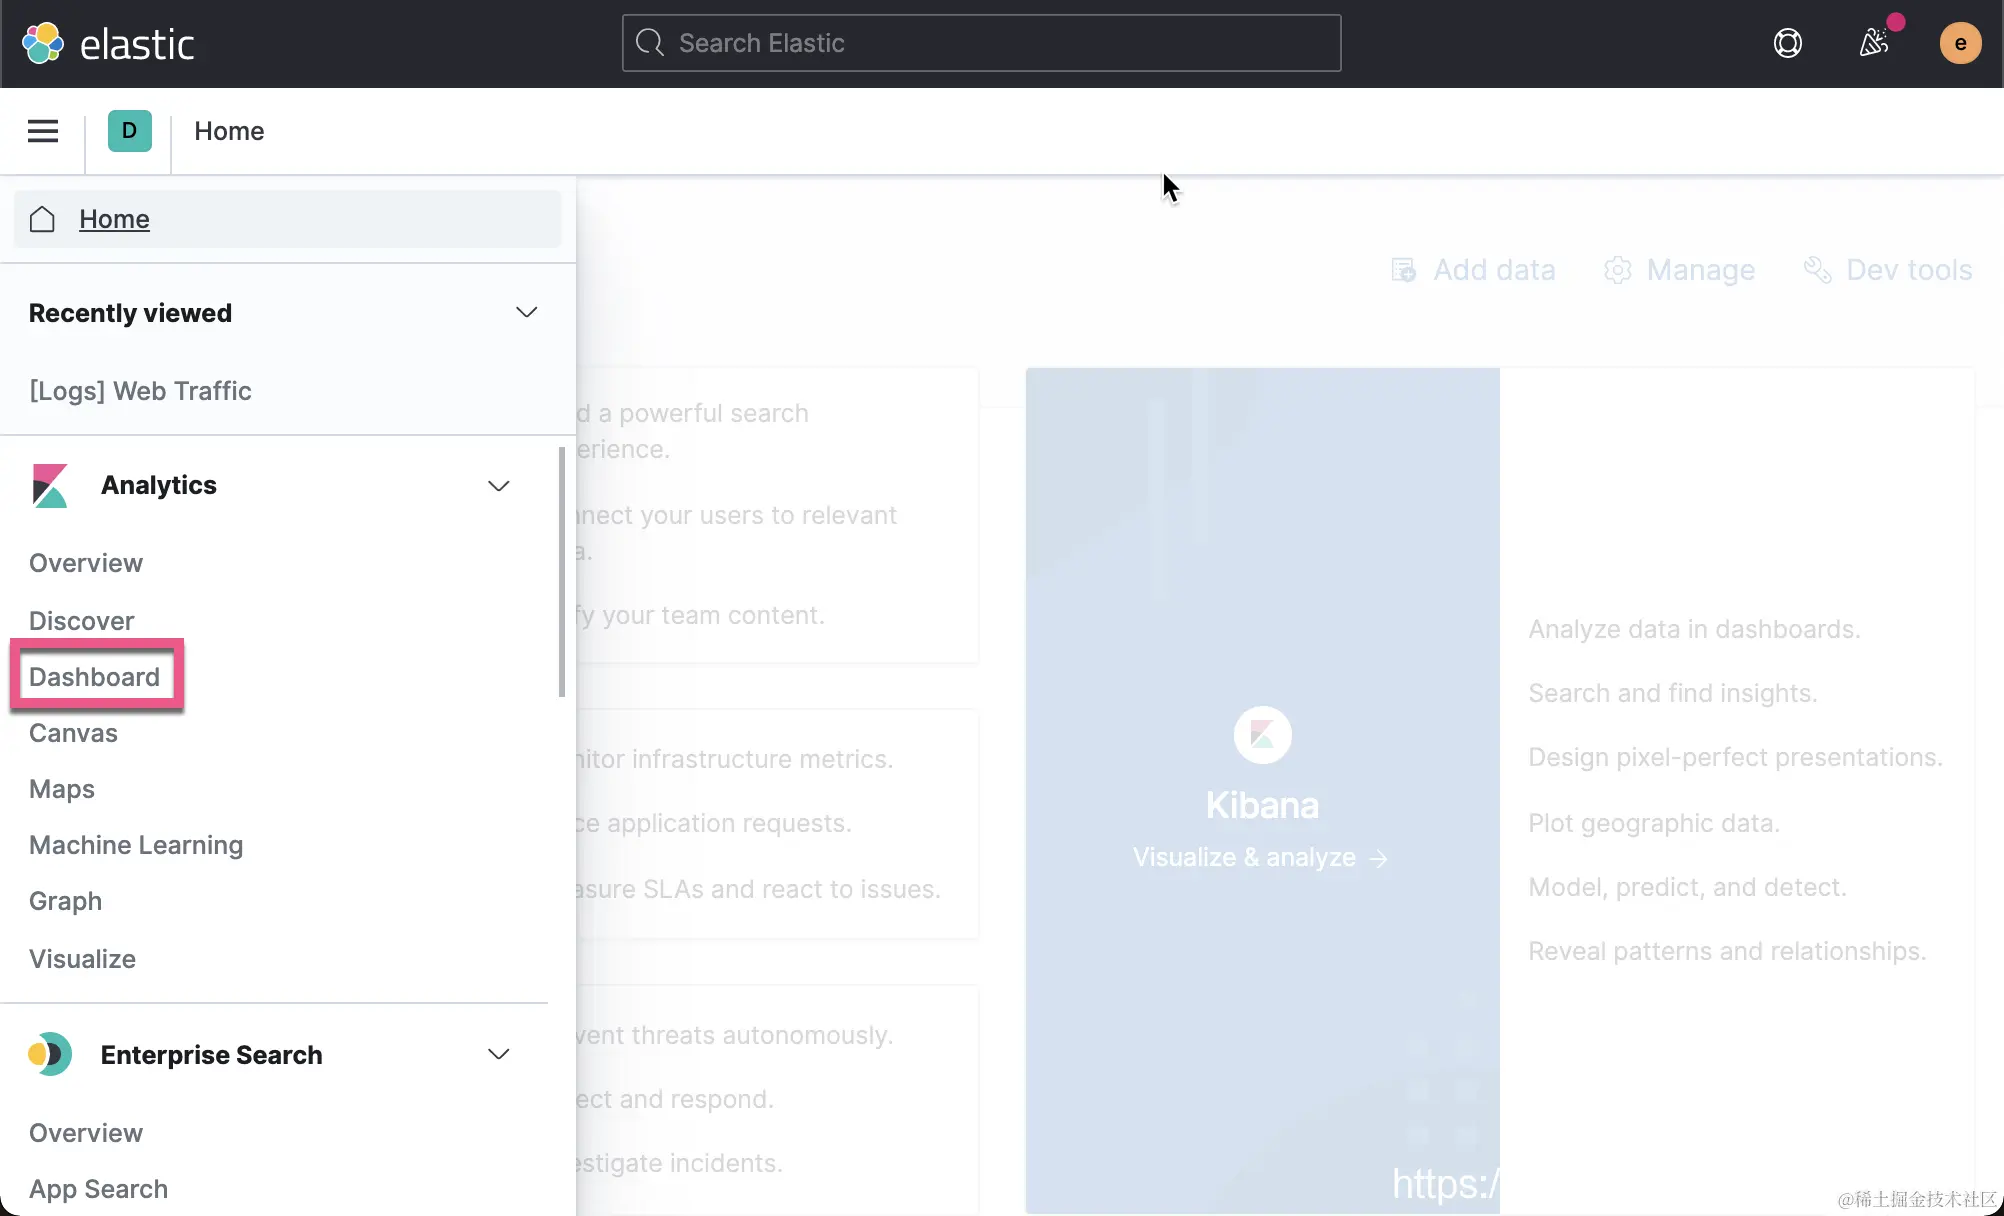
Task: Collapse the Analytics section chevron
Action: [498, 486]
